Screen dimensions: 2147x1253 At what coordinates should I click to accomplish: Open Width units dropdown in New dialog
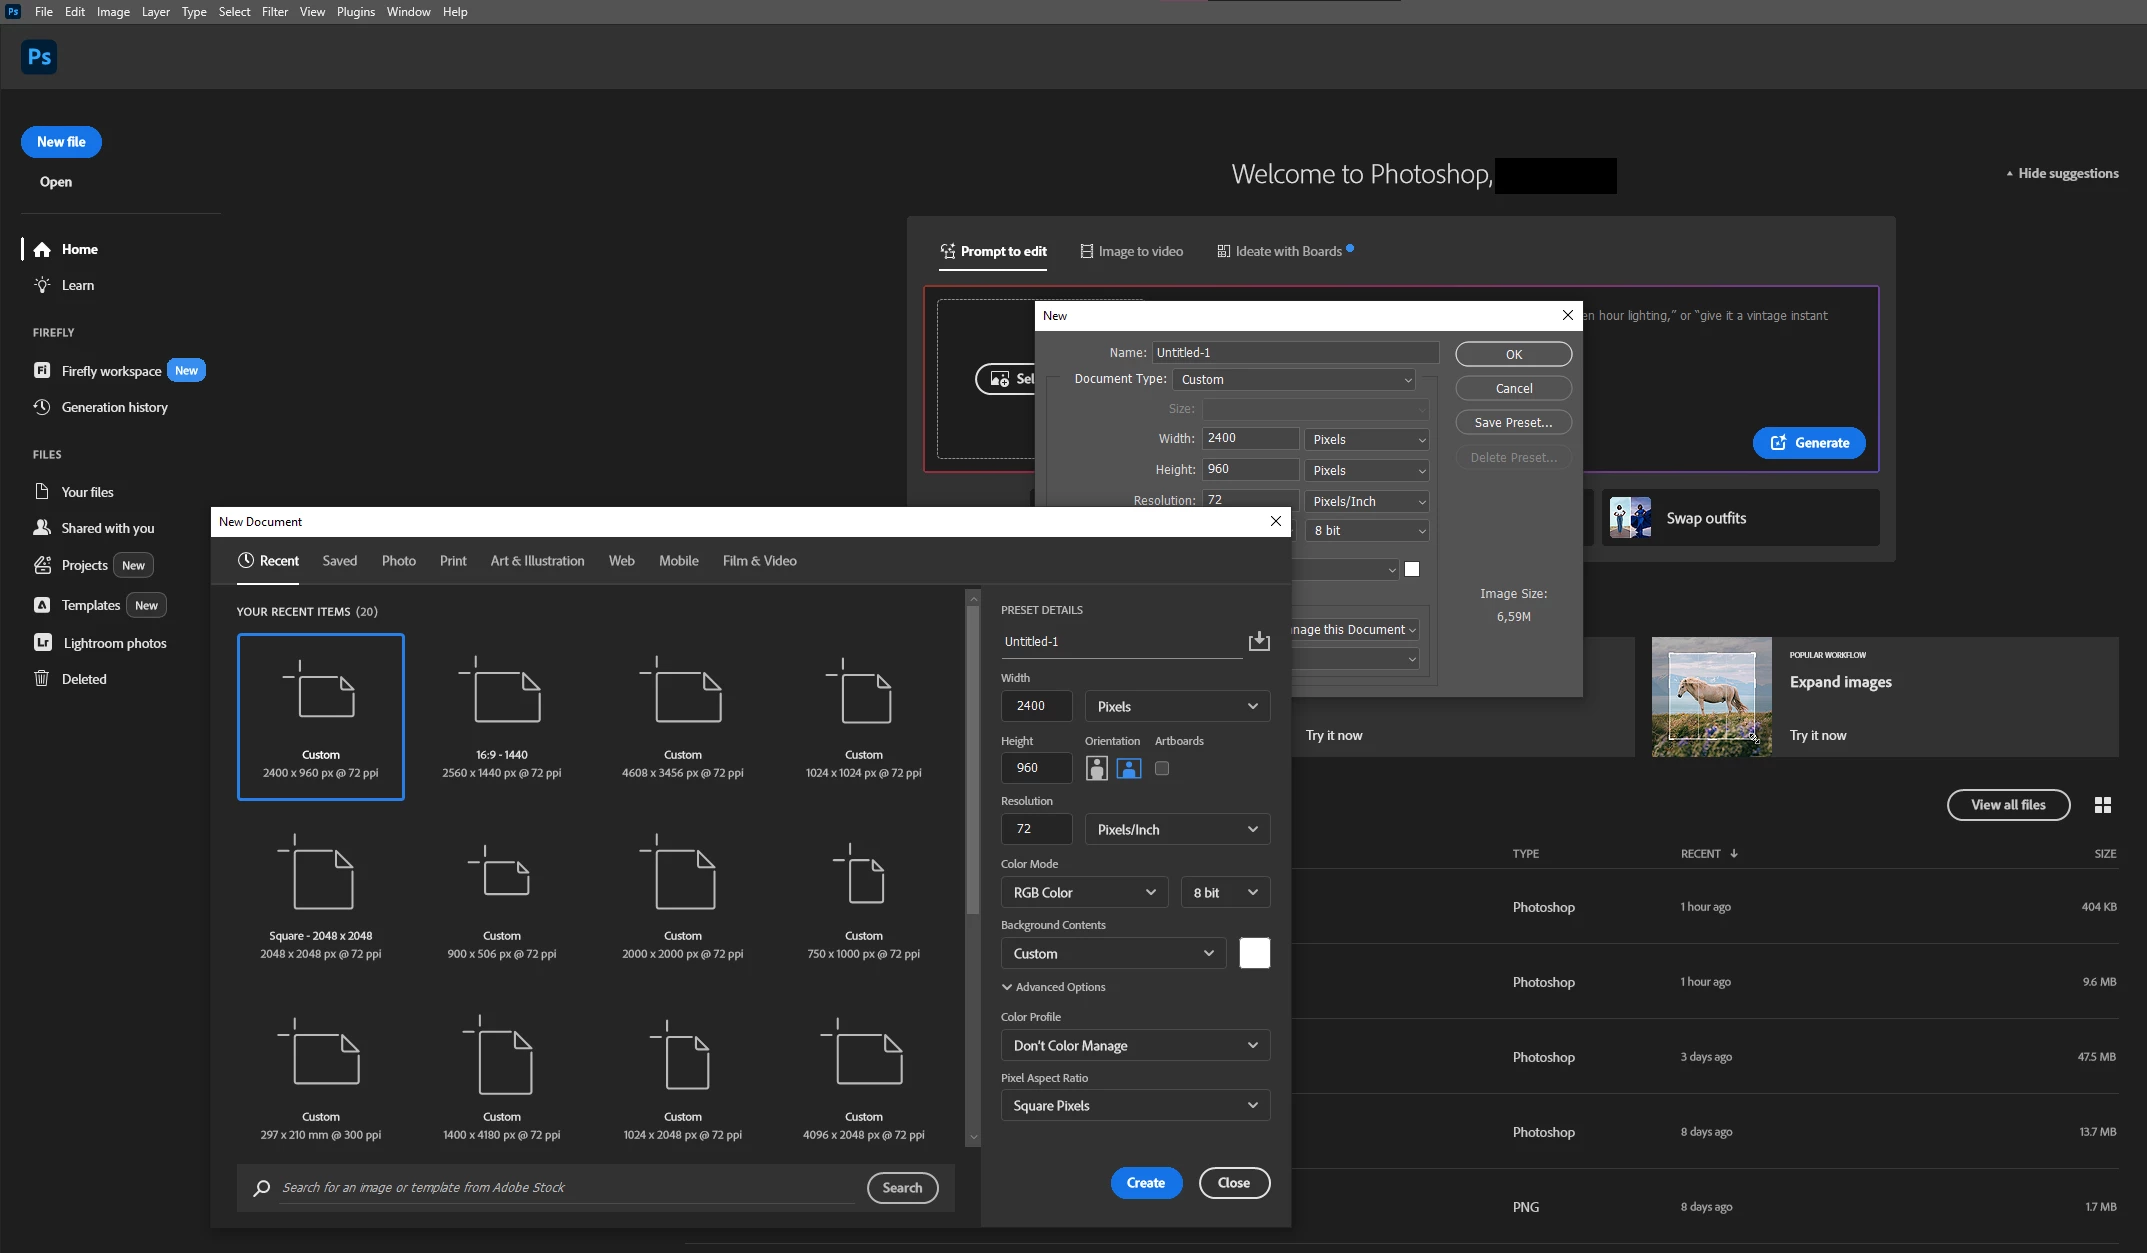tap(1366, 439)
